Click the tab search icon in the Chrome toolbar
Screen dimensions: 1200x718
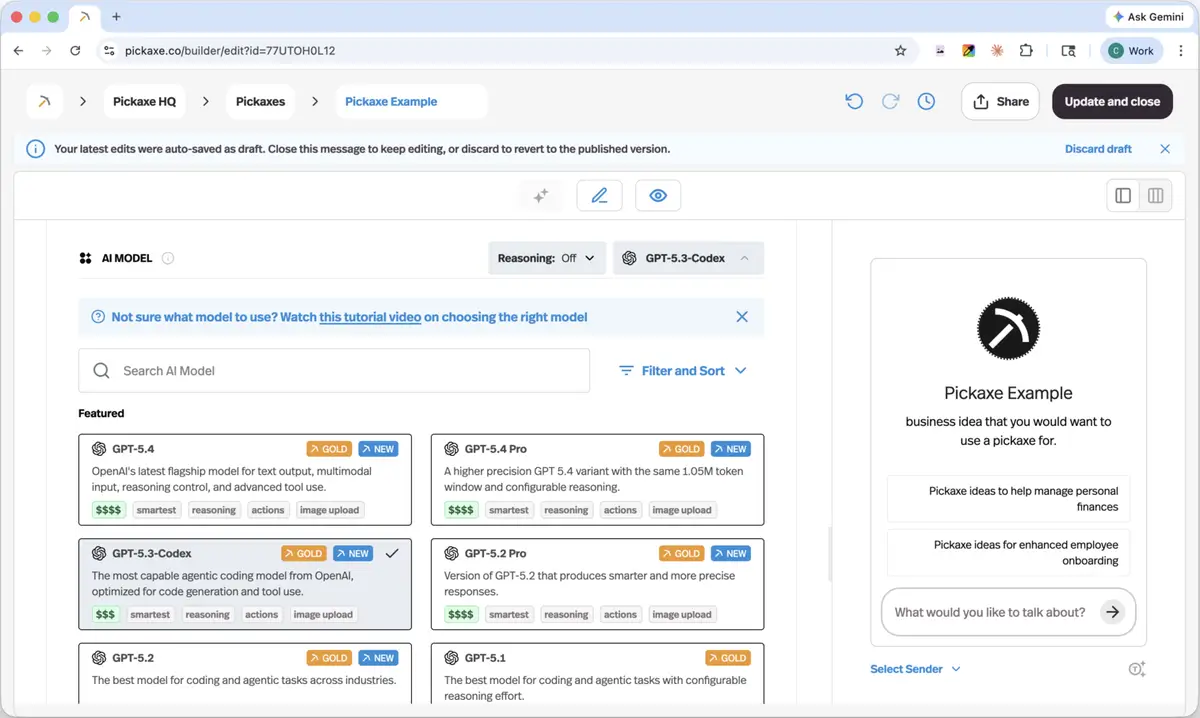[x=1068, y=51]
